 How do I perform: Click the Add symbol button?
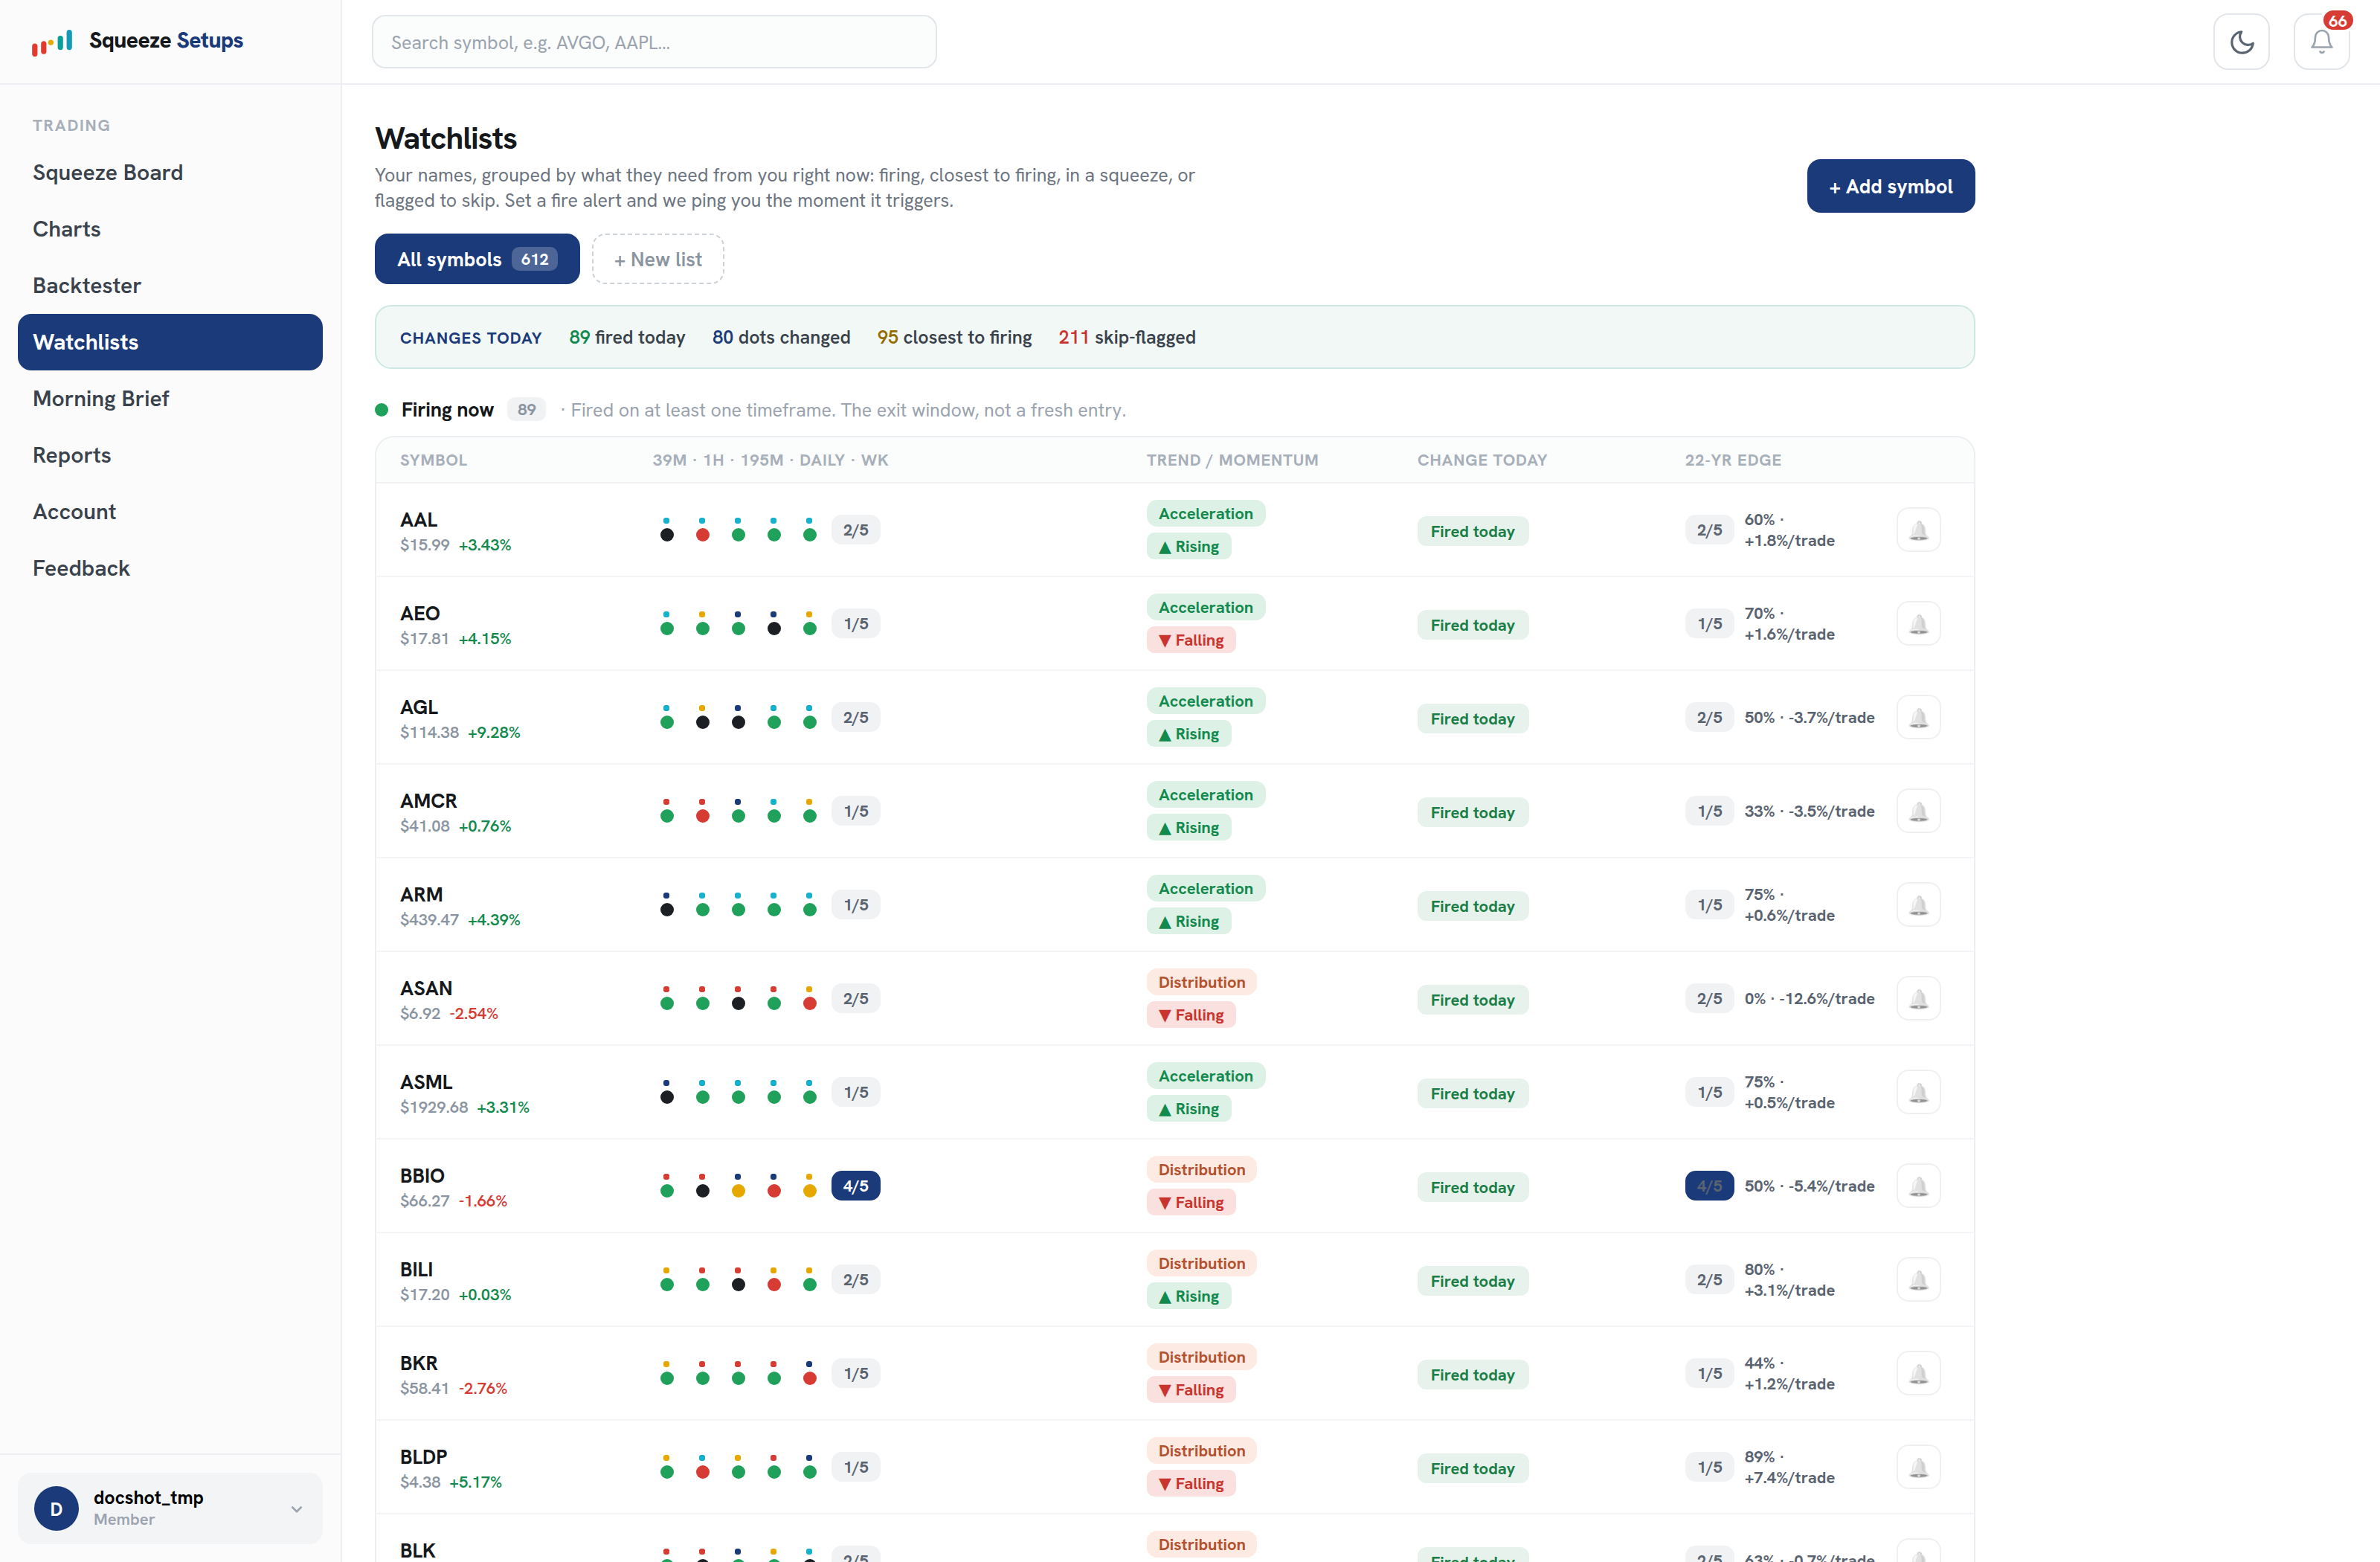click(1890, 186)
